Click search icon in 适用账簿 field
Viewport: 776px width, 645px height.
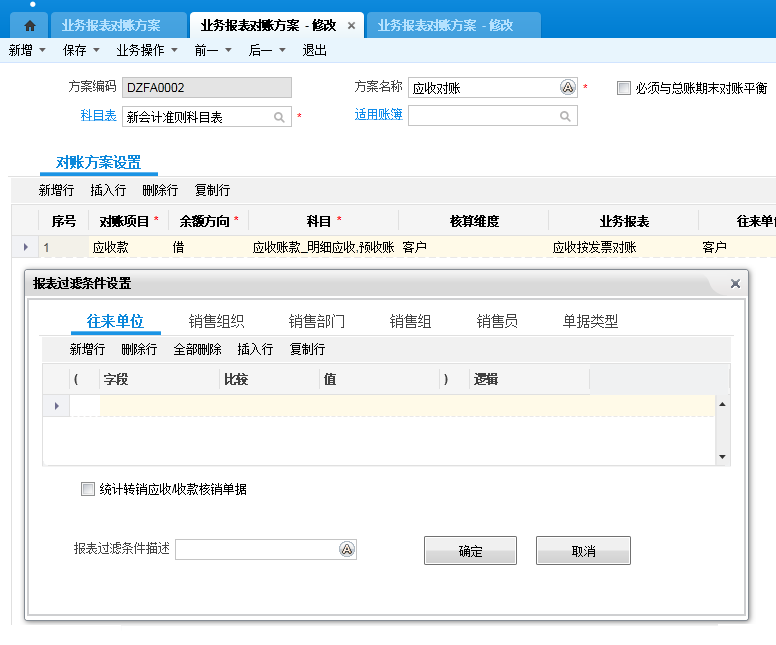click(x=566, y=117)
